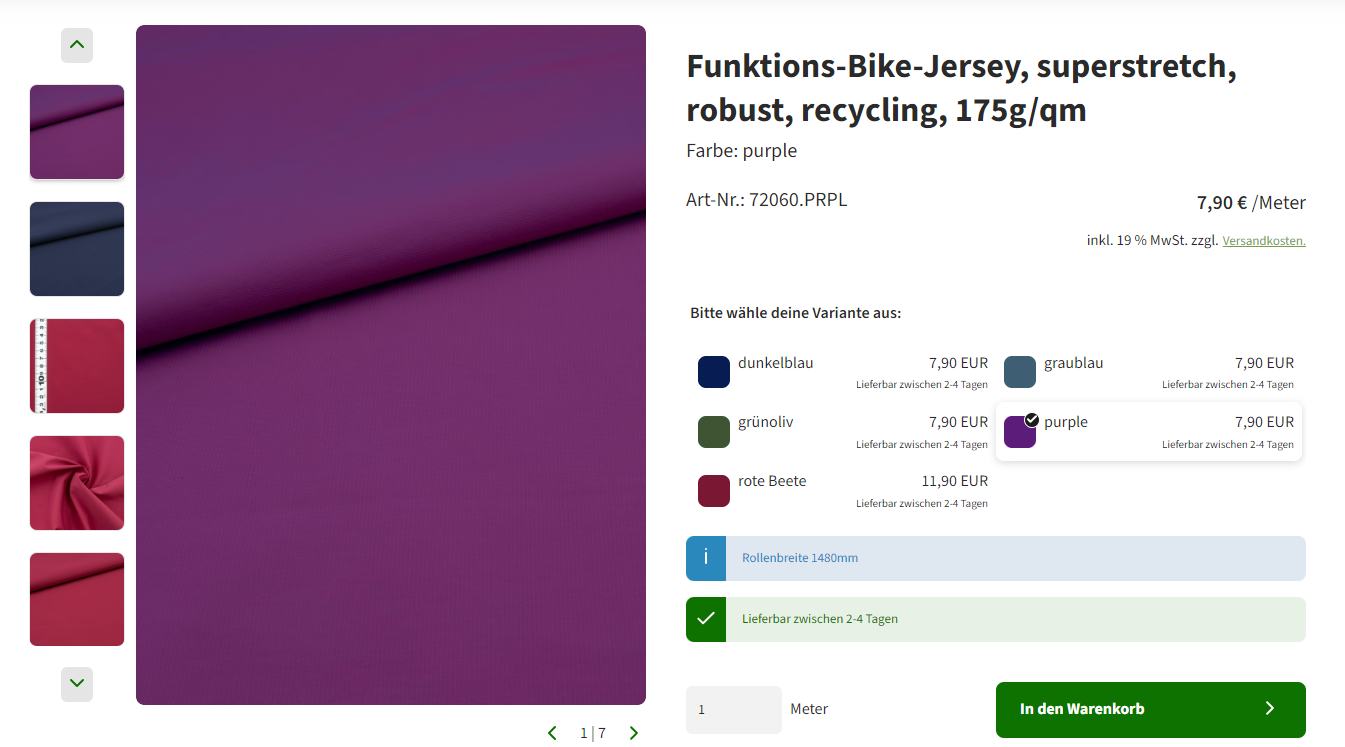Open the twisted red fabric thumbnail

[77, 483]
